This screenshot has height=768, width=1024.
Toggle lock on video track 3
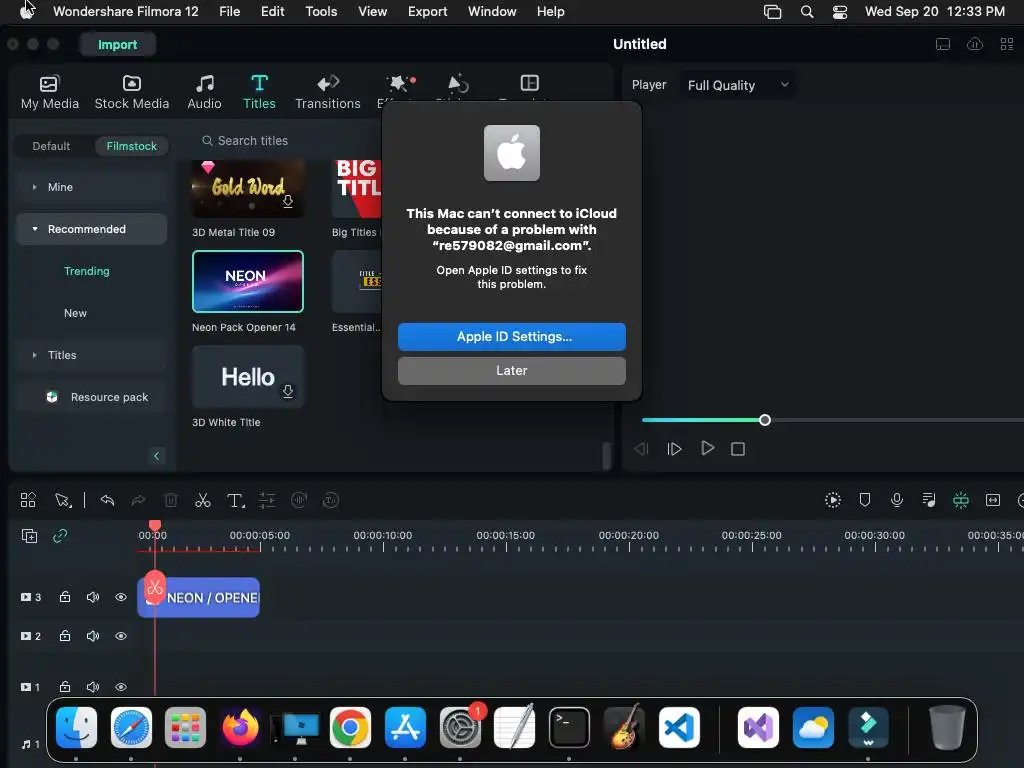point(65,597)
